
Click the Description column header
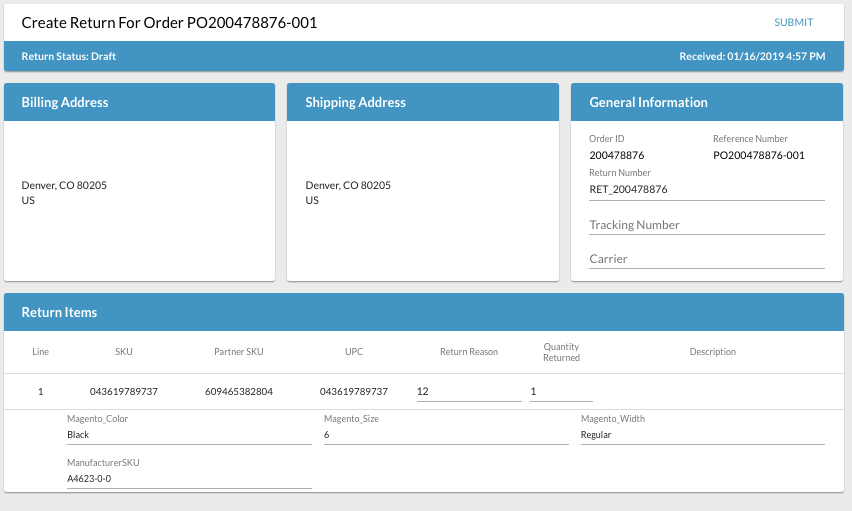[x=712, y=352]
